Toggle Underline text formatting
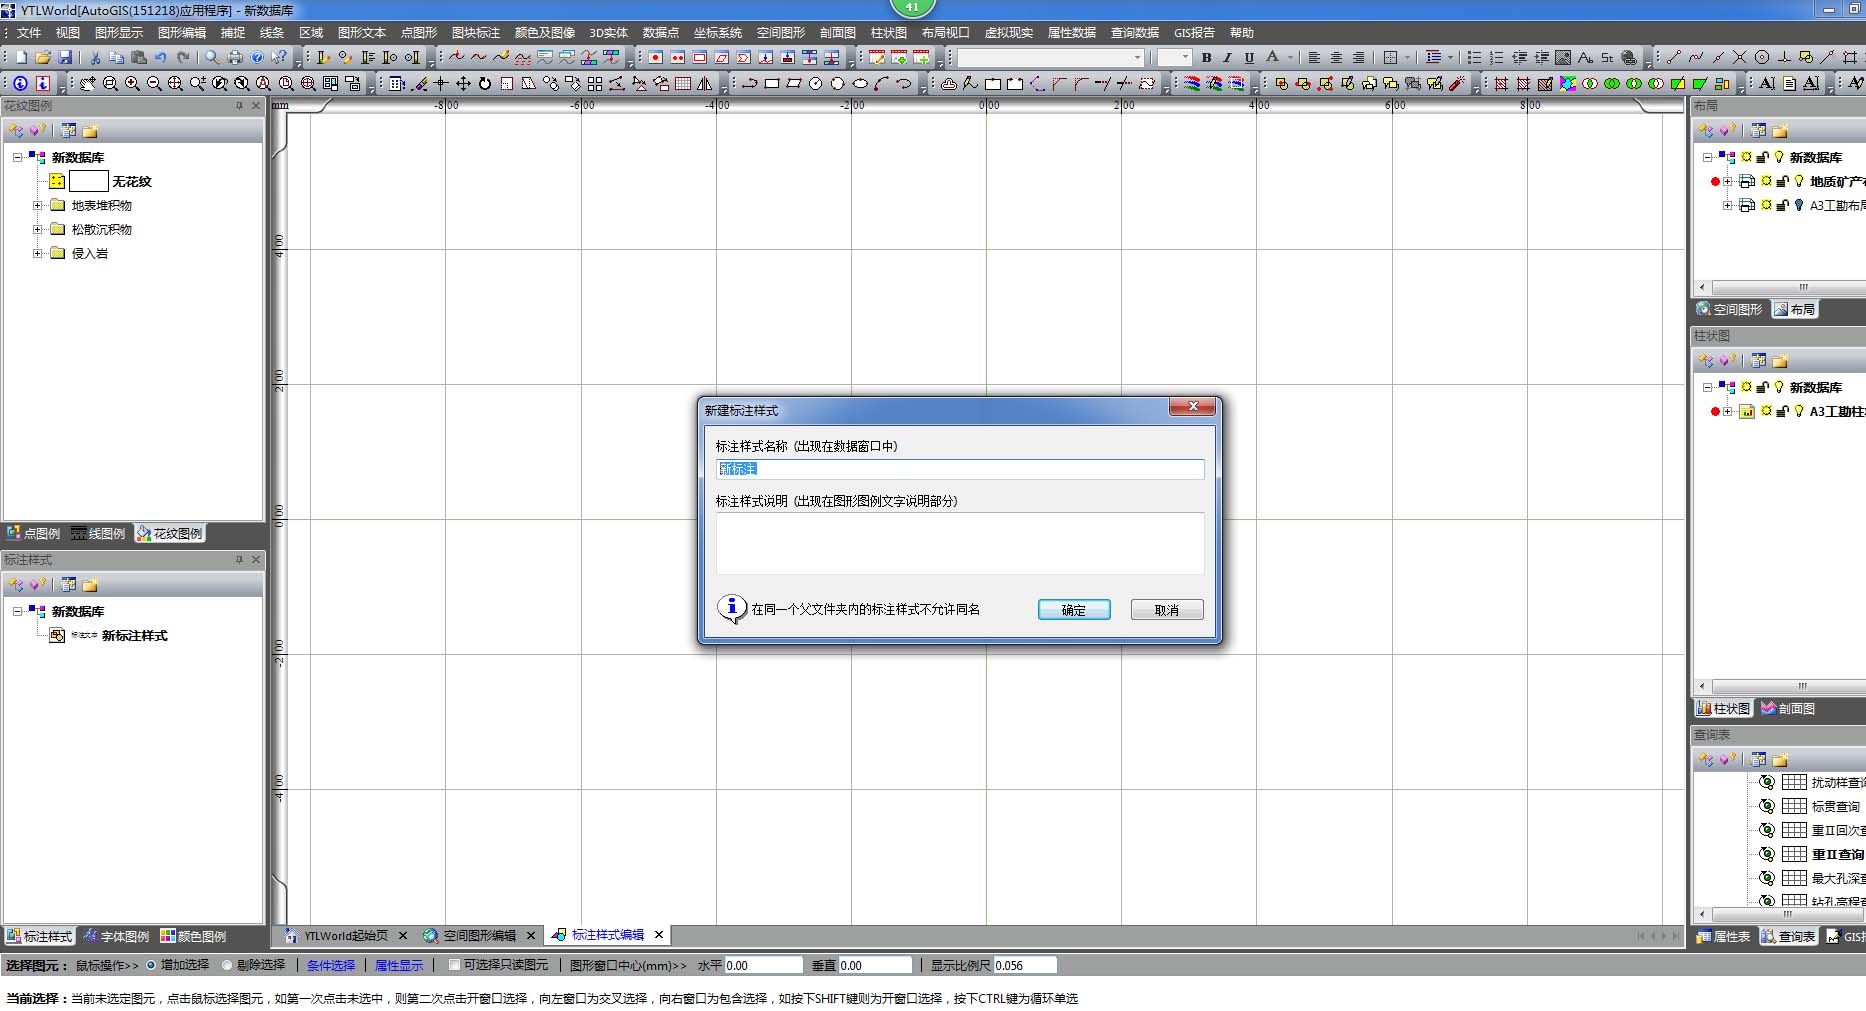This screenshot has width=1866, height=1011. 1249,58
